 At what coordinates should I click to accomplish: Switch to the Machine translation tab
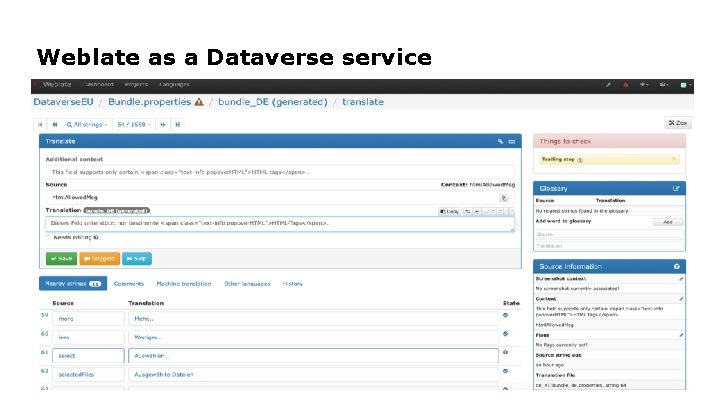point(184,284)
